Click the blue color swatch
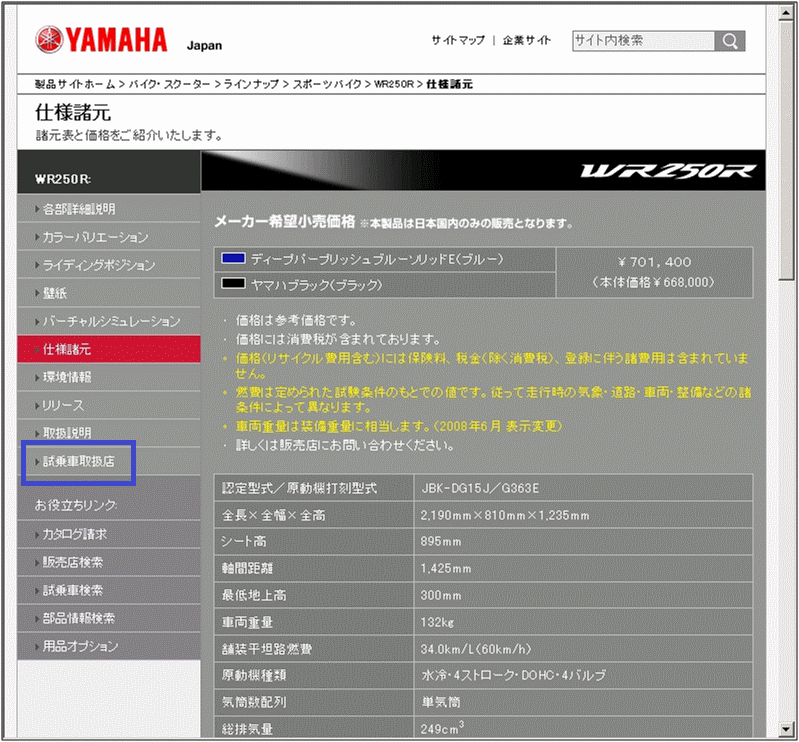Image resolution: width=799 pixels, height=742 pixels. pos(233,258)
